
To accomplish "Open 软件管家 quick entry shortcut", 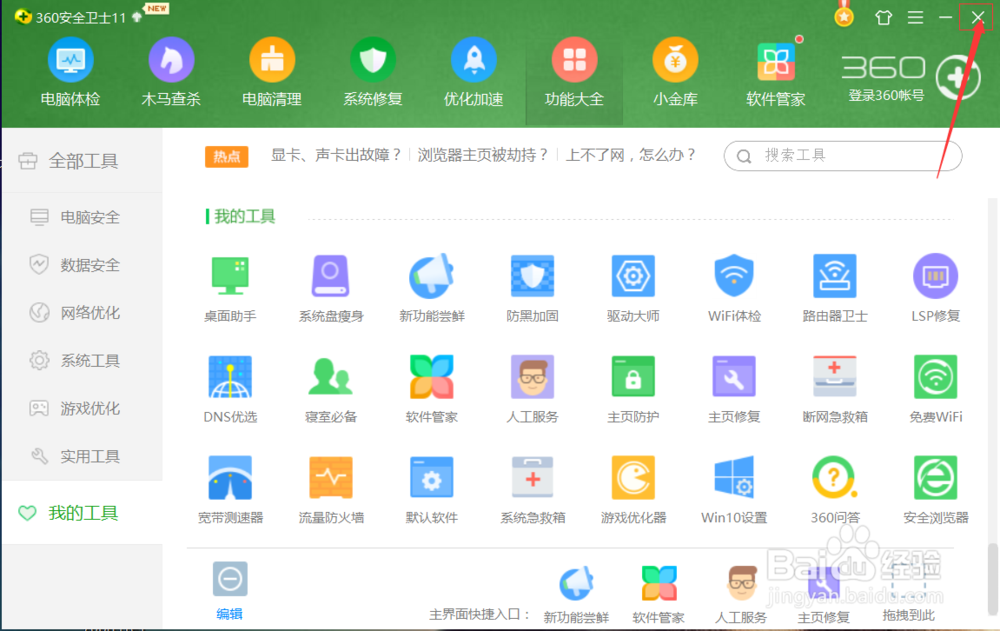I will tap(658, 594).
